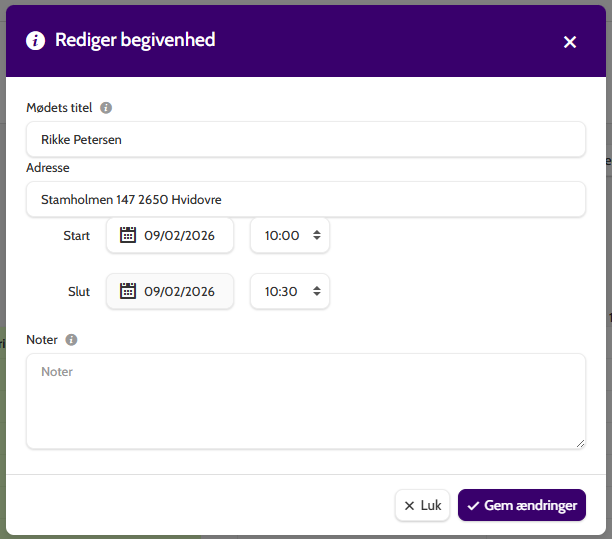Screen dimensions: 612x539
Task: Click the Slut time field 10:30
Action: 290,291
